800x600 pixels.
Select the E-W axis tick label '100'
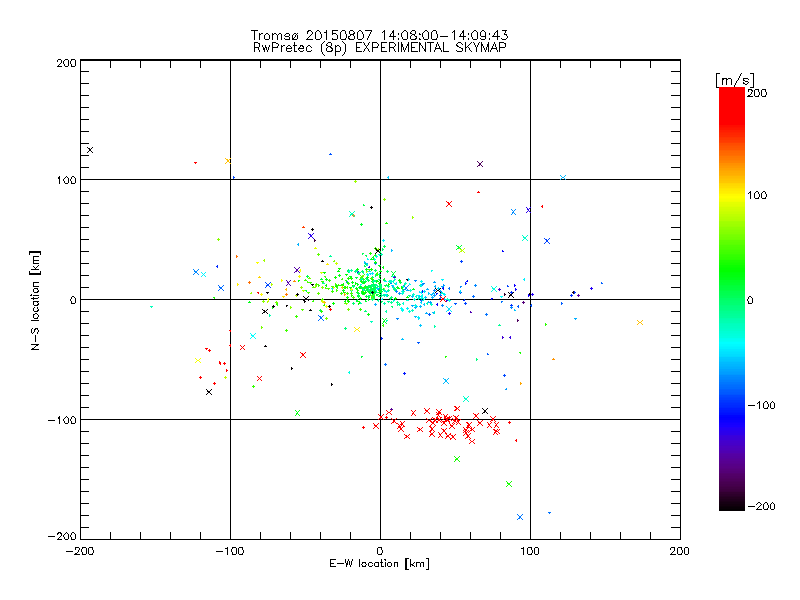[530, 552]
